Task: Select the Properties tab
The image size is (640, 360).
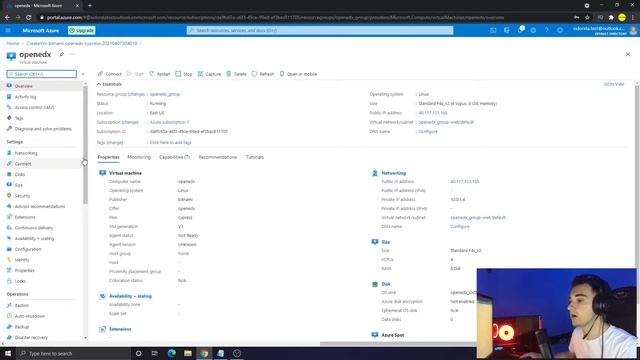Action: tap(109, 157)
